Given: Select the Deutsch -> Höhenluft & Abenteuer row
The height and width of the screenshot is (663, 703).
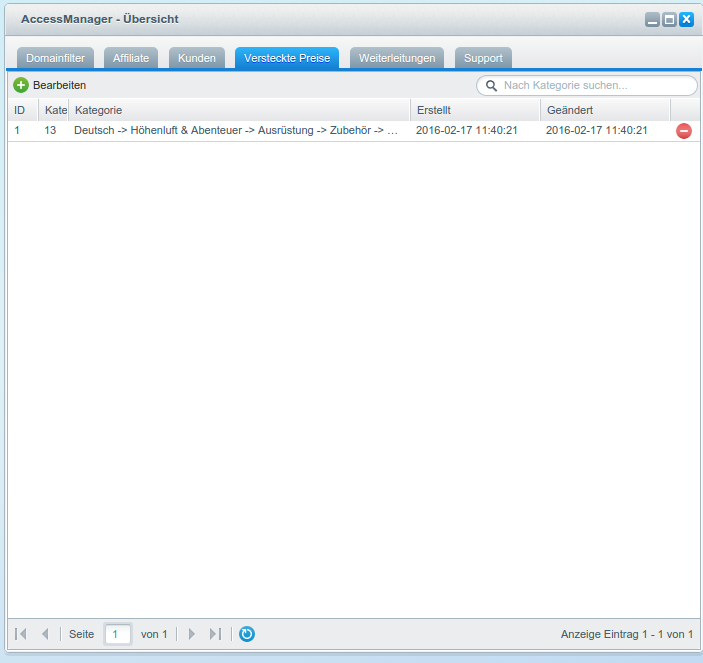Looking at the screenshot, I should coord(236,131).
